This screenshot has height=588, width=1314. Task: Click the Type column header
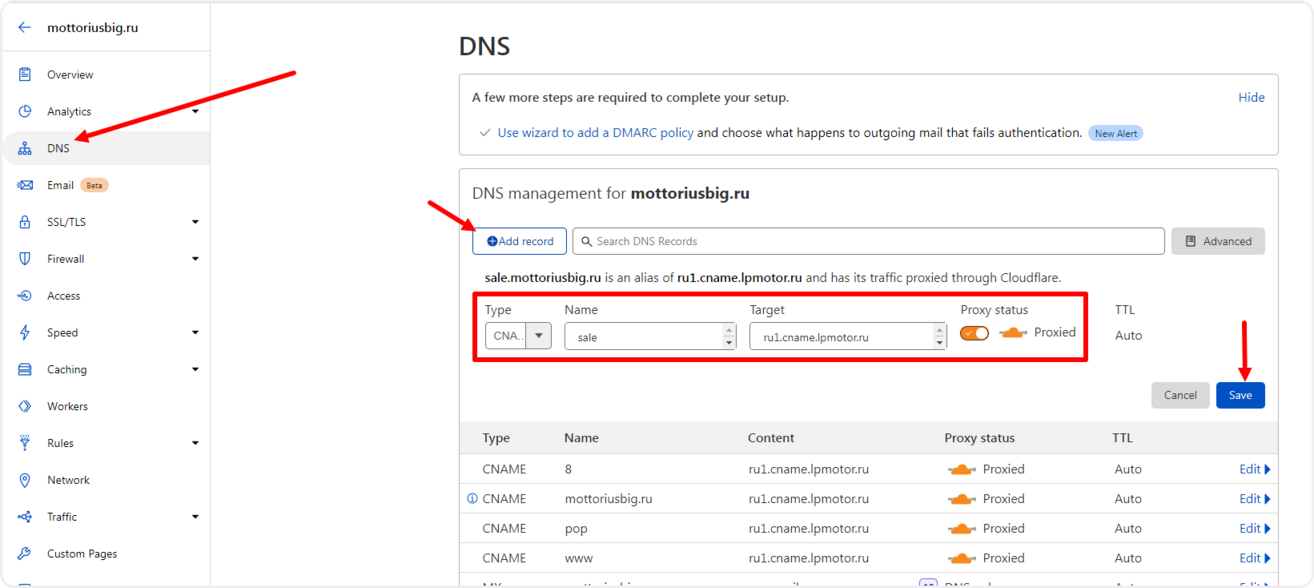[496, 438]
